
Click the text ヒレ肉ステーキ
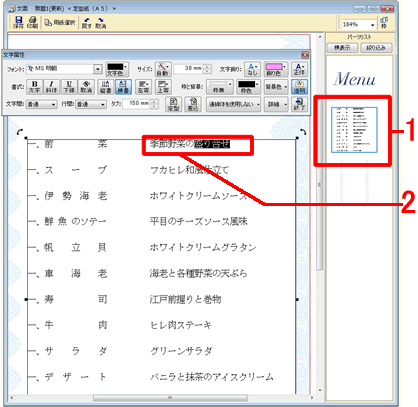[x=181, y=325]
